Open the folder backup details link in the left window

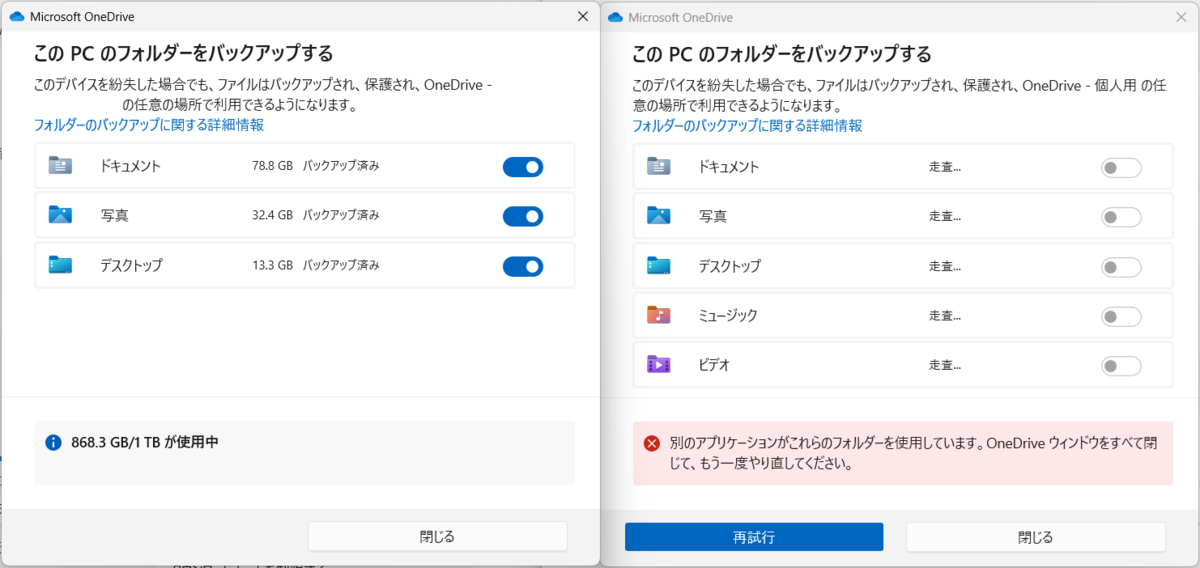point(149,125)
